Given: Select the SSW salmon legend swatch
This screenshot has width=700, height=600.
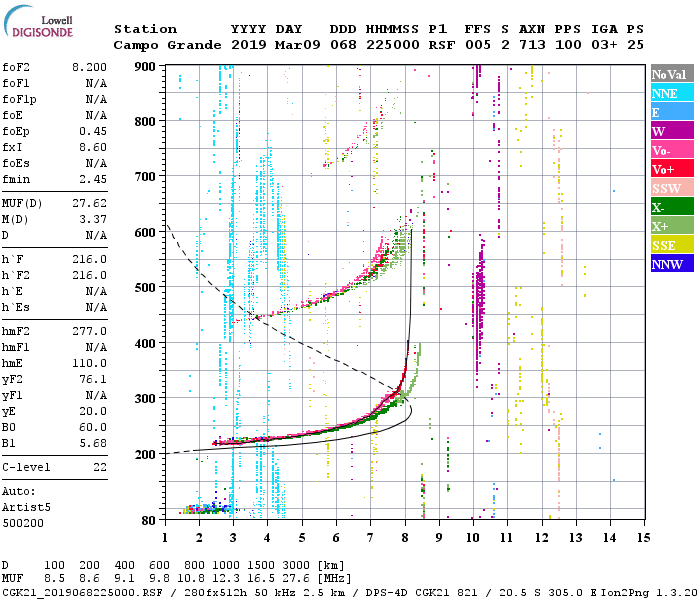Looking at the screenshot, I should [x=672, y=188].
